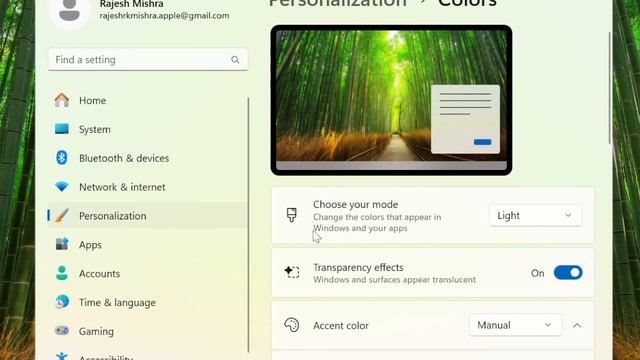Click the Accent color label

pyautogui.click(x=341, y=325)
